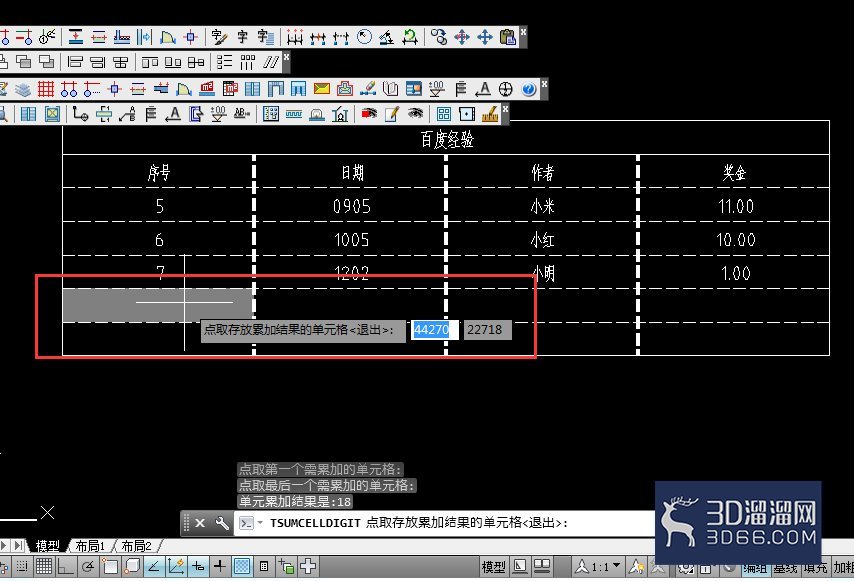This screenshot has height=581, width=854.
Task: Select the clipboard paste icon
Action: [508, 37]
